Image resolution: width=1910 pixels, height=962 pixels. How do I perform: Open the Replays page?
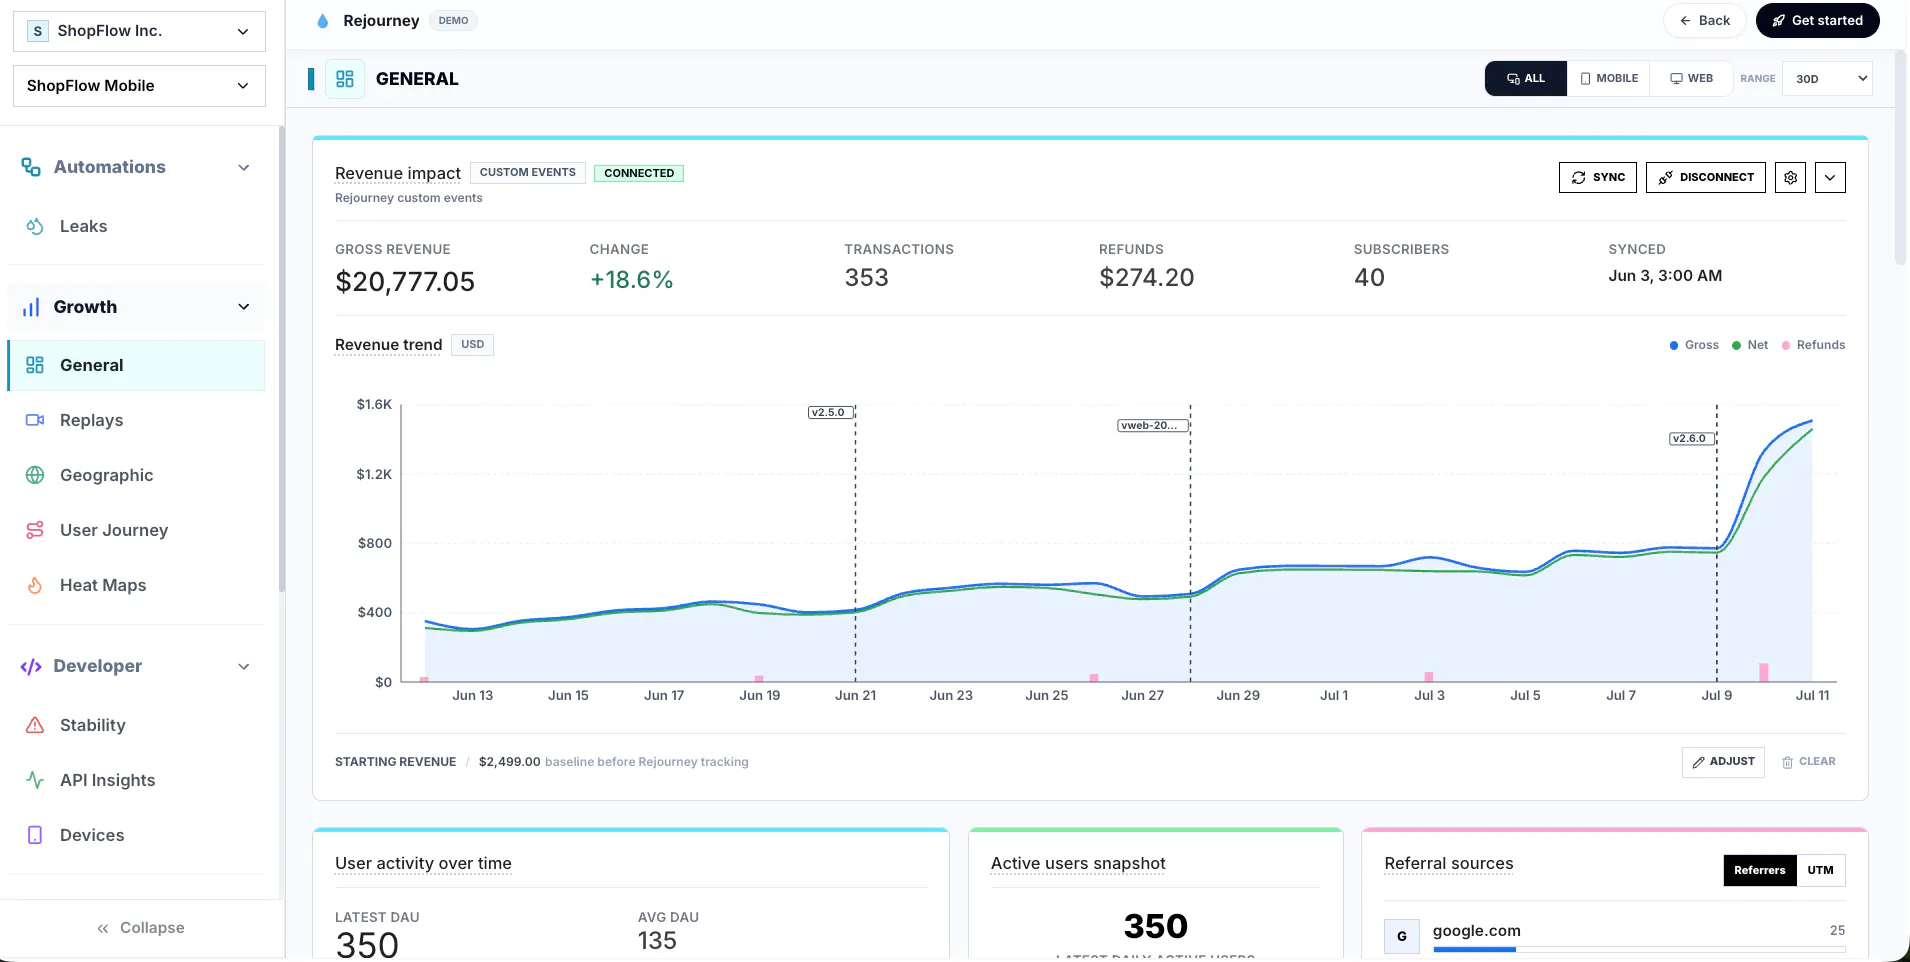pos(137,420)
